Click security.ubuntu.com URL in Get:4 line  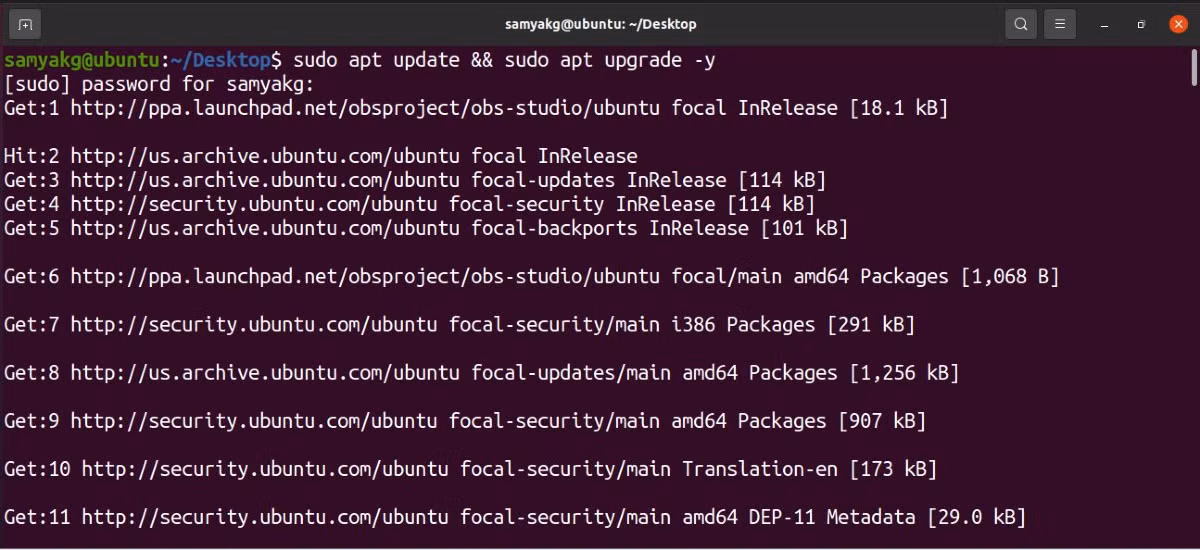pos(254,204)
